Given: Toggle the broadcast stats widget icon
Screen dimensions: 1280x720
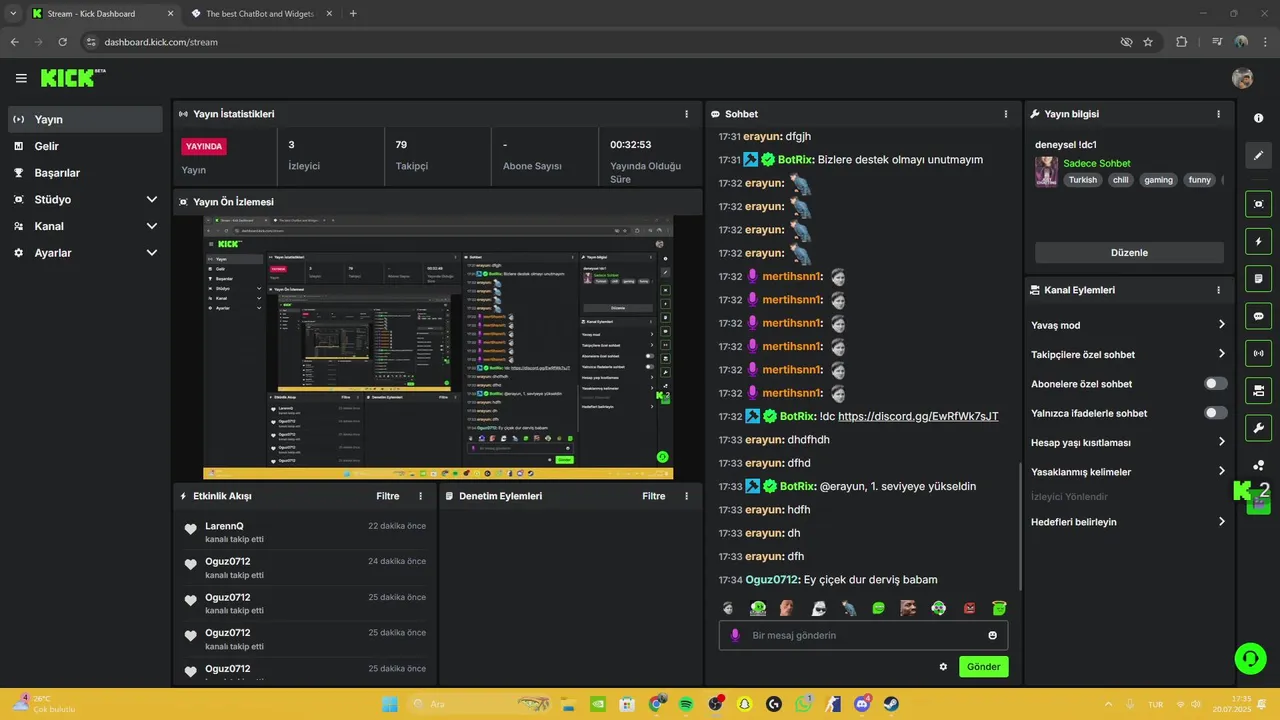Looking at the screenshot, I should click(x=1258, y=353).
